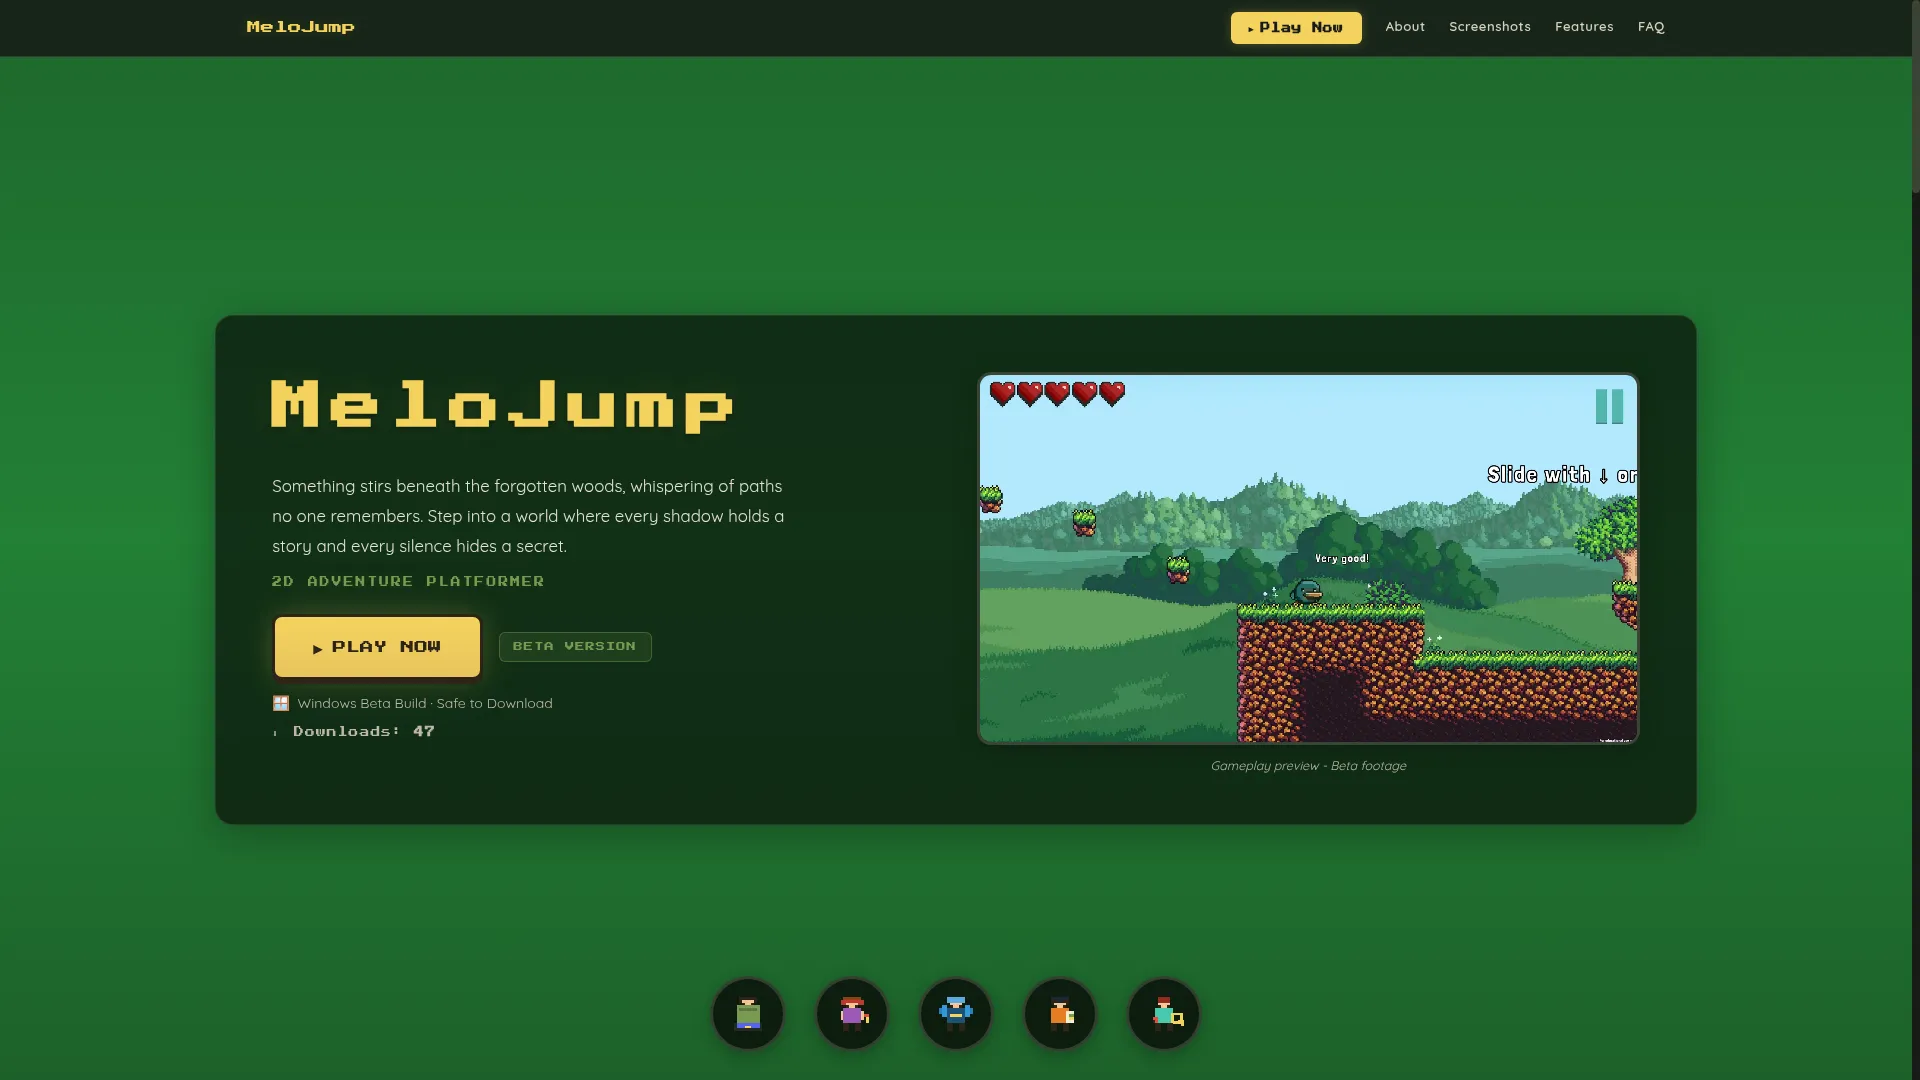Click the Windows Beta Build · Safe to Download text

pos(425,704)
